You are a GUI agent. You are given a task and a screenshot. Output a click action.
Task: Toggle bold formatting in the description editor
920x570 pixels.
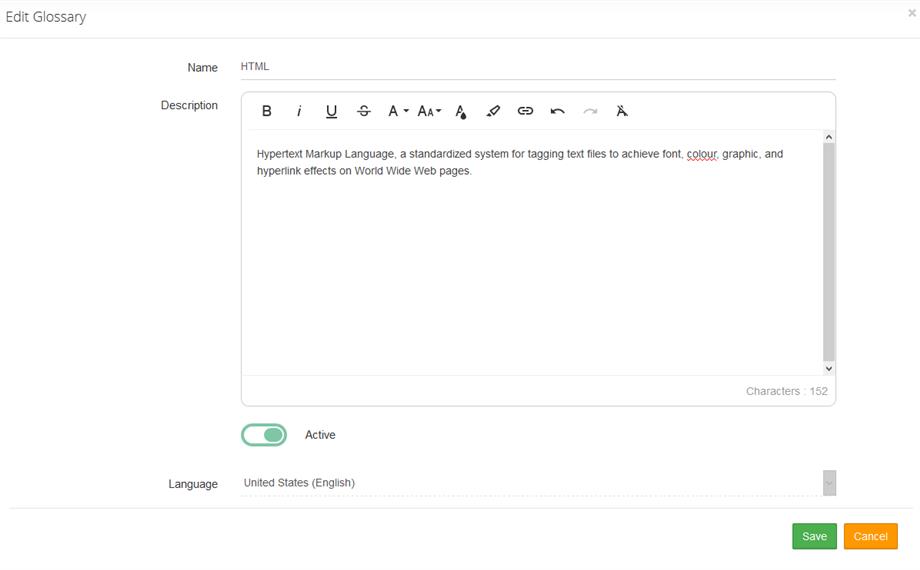[266, 111]
